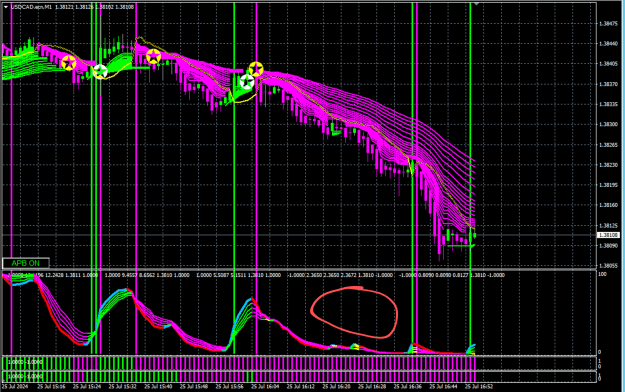625x392 pixels.
Task: Click the USDCAD.ecn,M1 chart title
Action: (31, 7)
